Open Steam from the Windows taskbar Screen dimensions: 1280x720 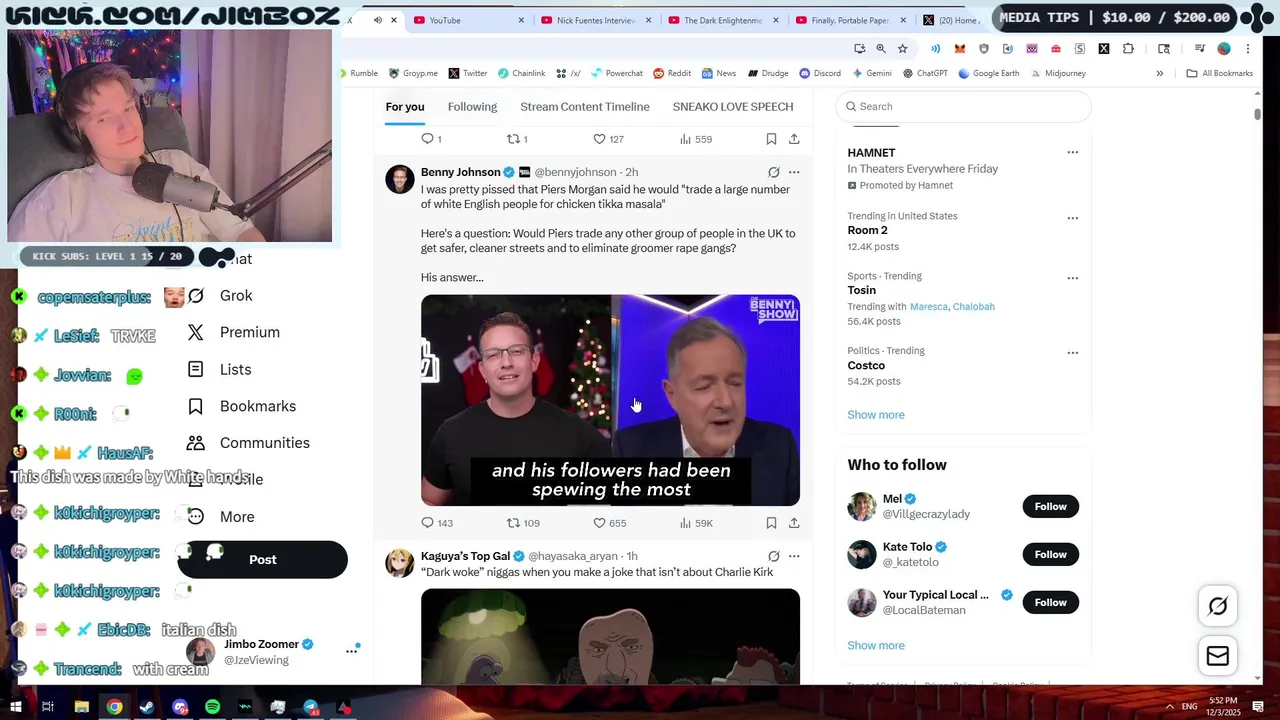147,707
